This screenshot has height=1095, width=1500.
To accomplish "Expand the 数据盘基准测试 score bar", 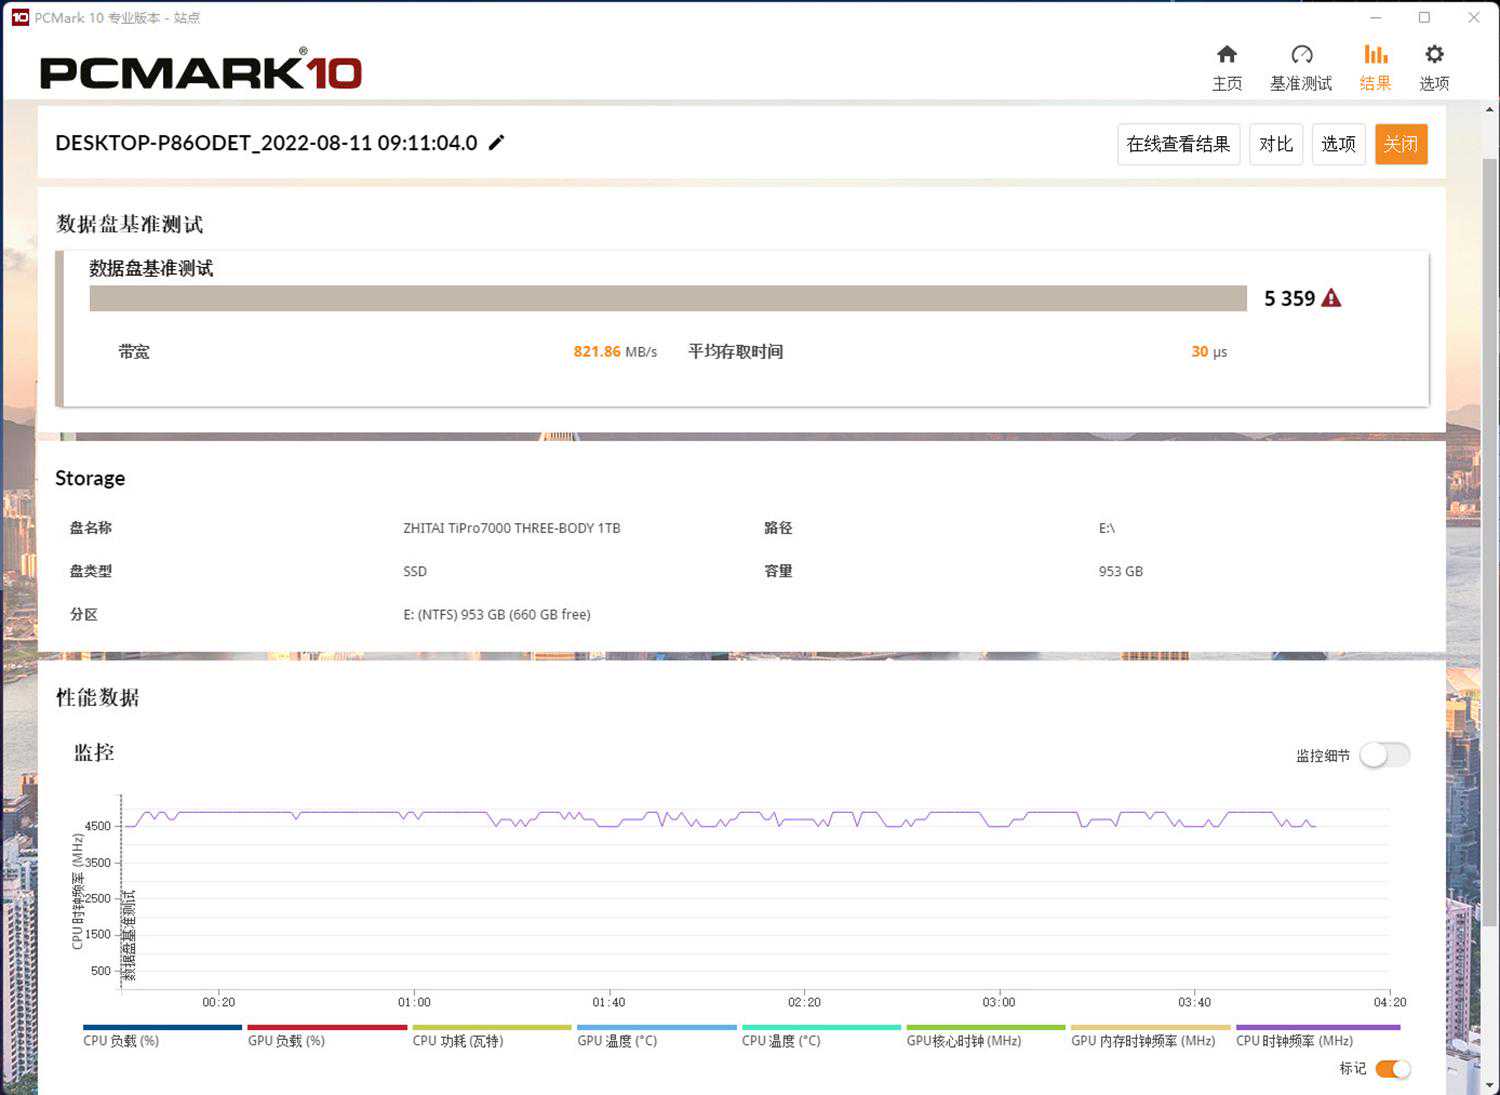I will [x=667, y=298].
